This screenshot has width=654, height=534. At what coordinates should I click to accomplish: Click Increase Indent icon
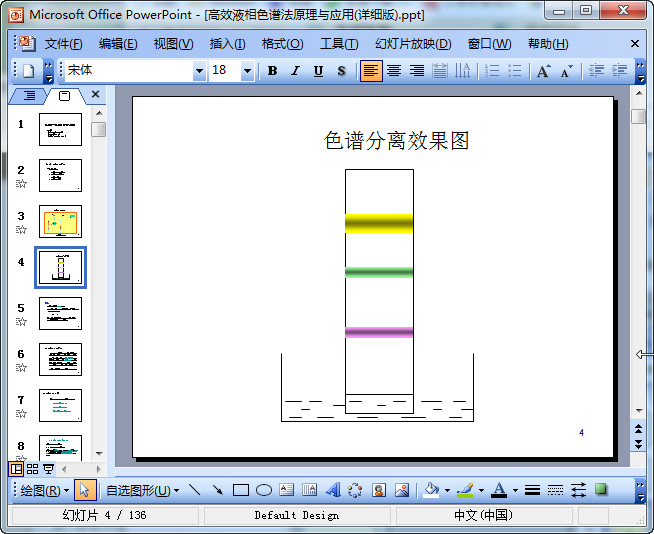[619, 71]
